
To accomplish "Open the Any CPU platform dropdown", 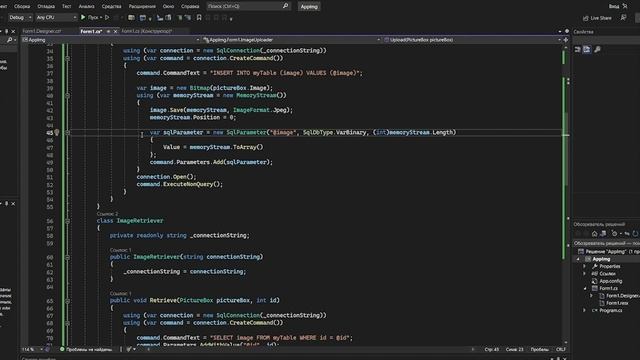I will pyautogui.click(x=56, y=18).
